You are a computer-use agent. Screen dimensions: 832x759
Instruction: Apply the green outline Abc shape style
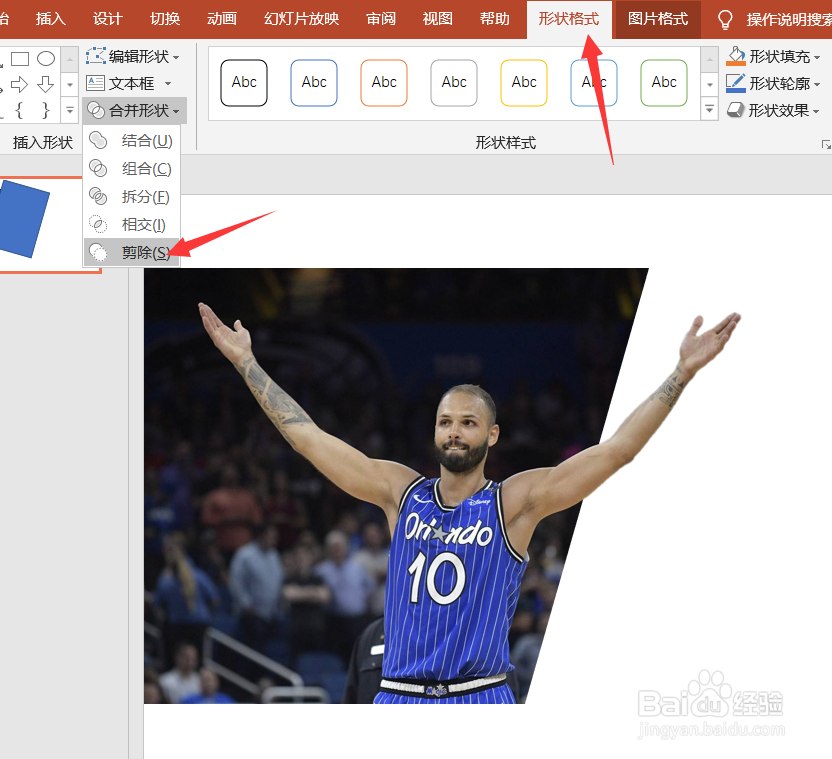(x=664, y=83)
